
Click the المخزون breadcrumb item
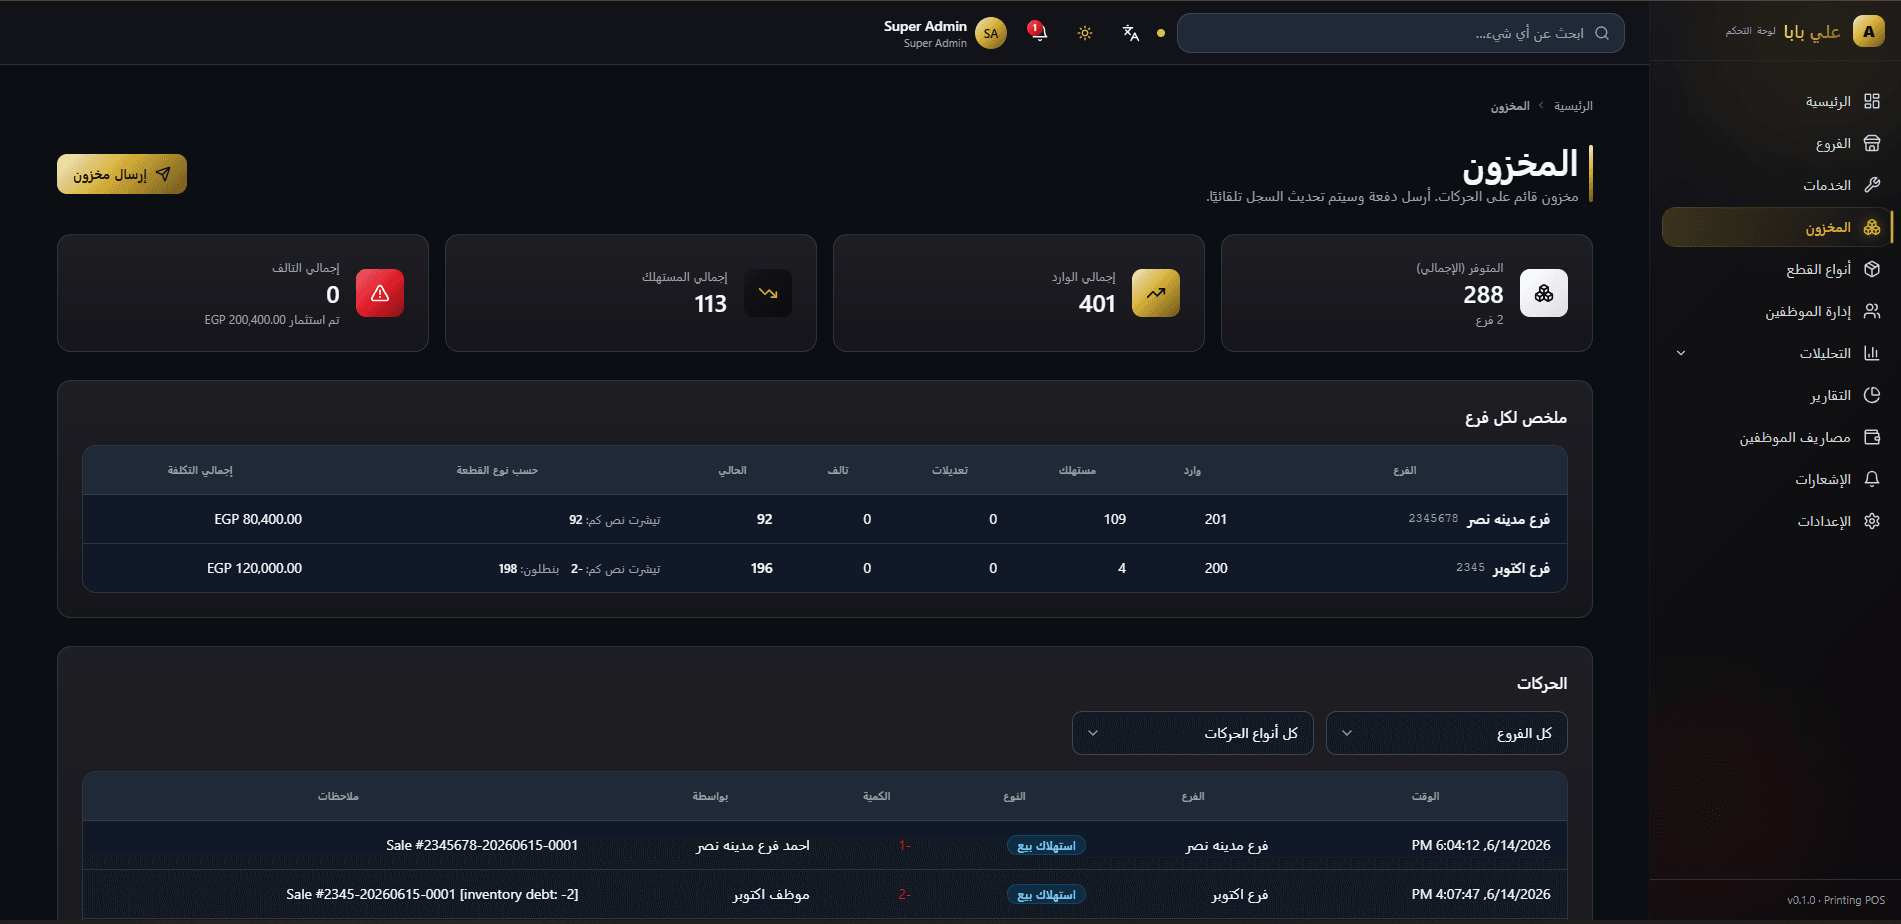click(x=1510, y=106)
